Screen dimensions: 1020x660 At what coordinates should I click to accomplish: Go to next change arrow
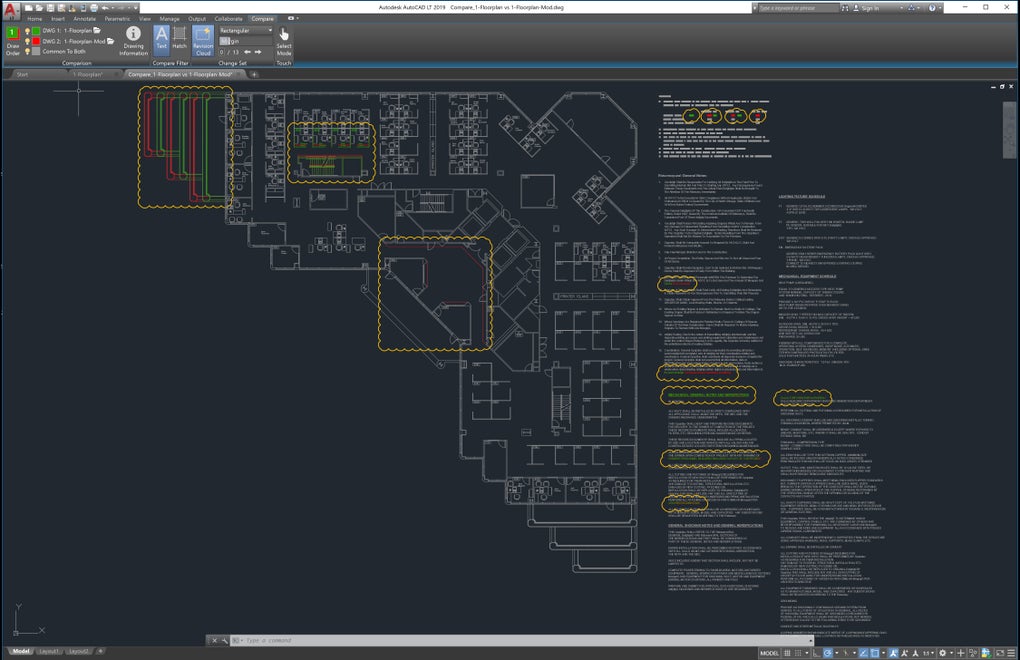coord(256,52)
